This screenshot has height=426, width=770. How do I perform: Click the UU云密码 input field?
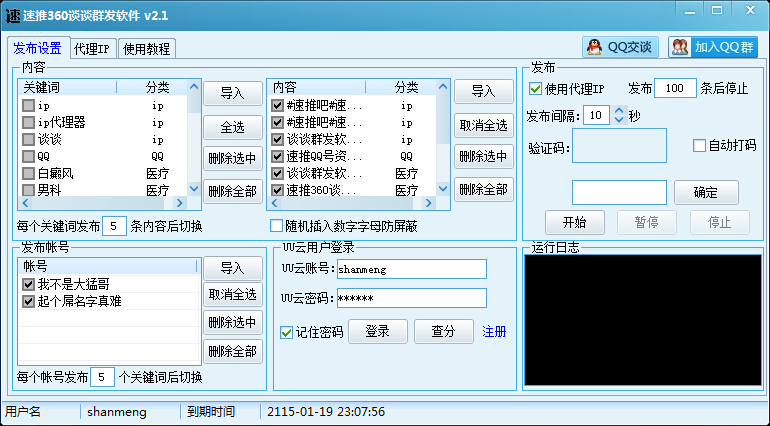coord(412,298)
